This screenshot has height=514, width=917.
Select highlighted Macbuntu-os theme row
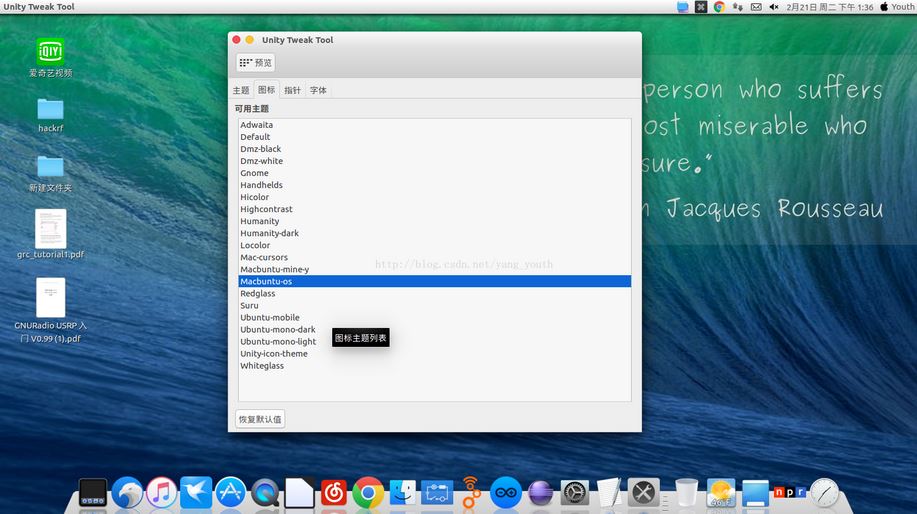click(435, 281)
